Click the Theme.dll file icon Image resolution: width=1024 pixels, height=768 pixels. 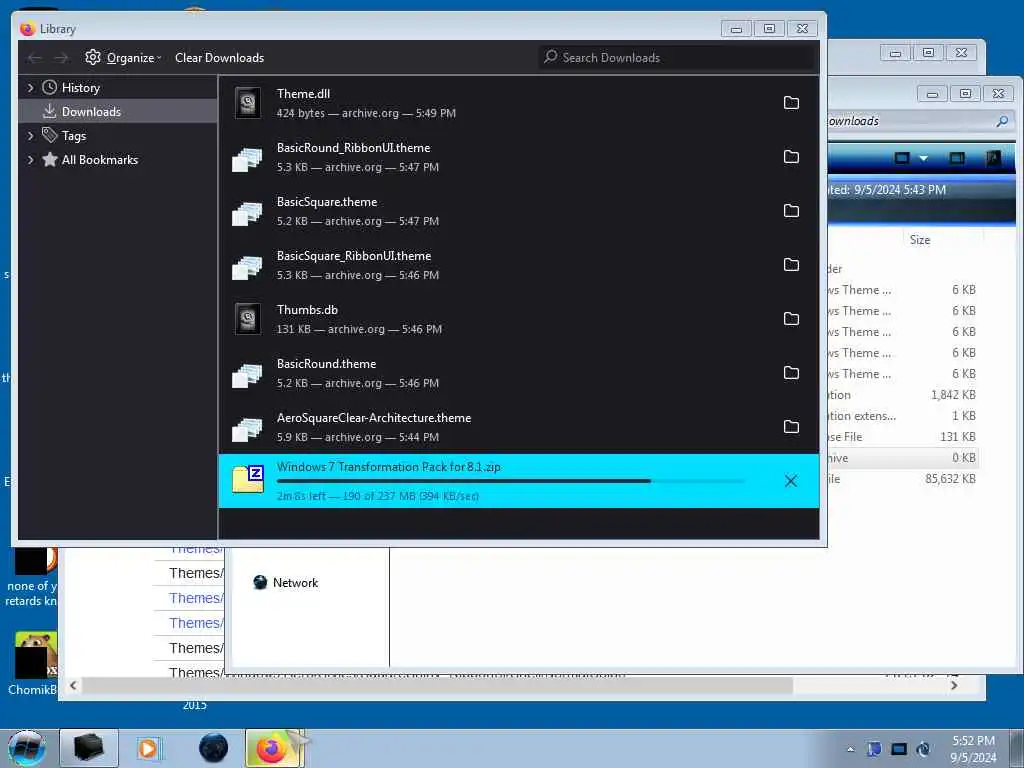[x=248, y=103]
